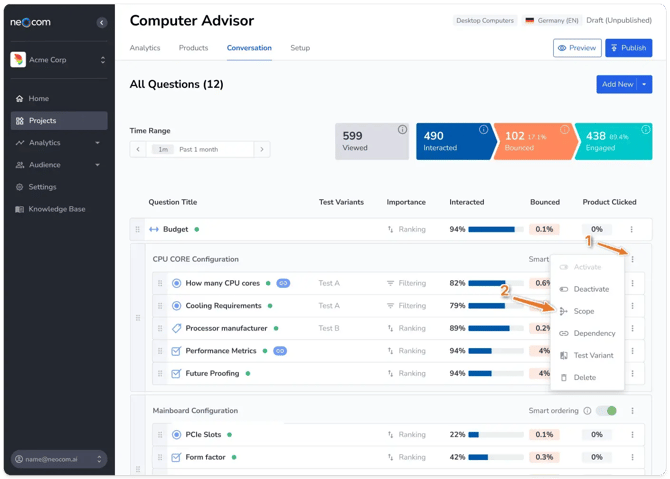Click the Smart ordering info icon in Mainboard Configuration
Viewport: 670px width, 479px height.
click(x=587, y=411)
